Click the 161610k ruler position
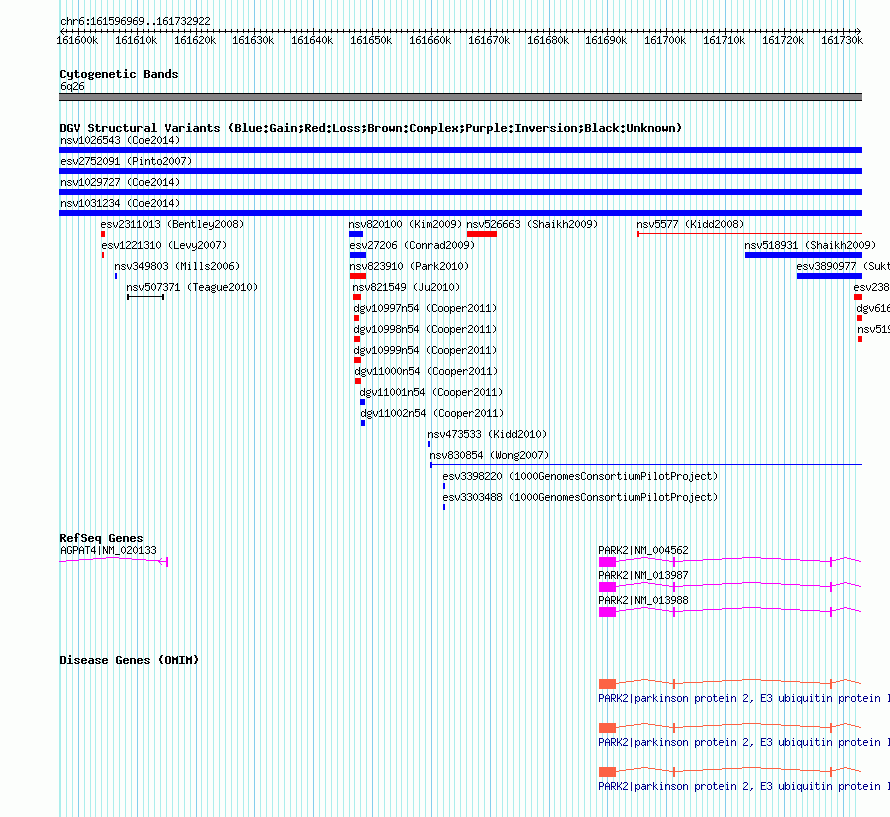The image size is (890, 817). (136, 40)
